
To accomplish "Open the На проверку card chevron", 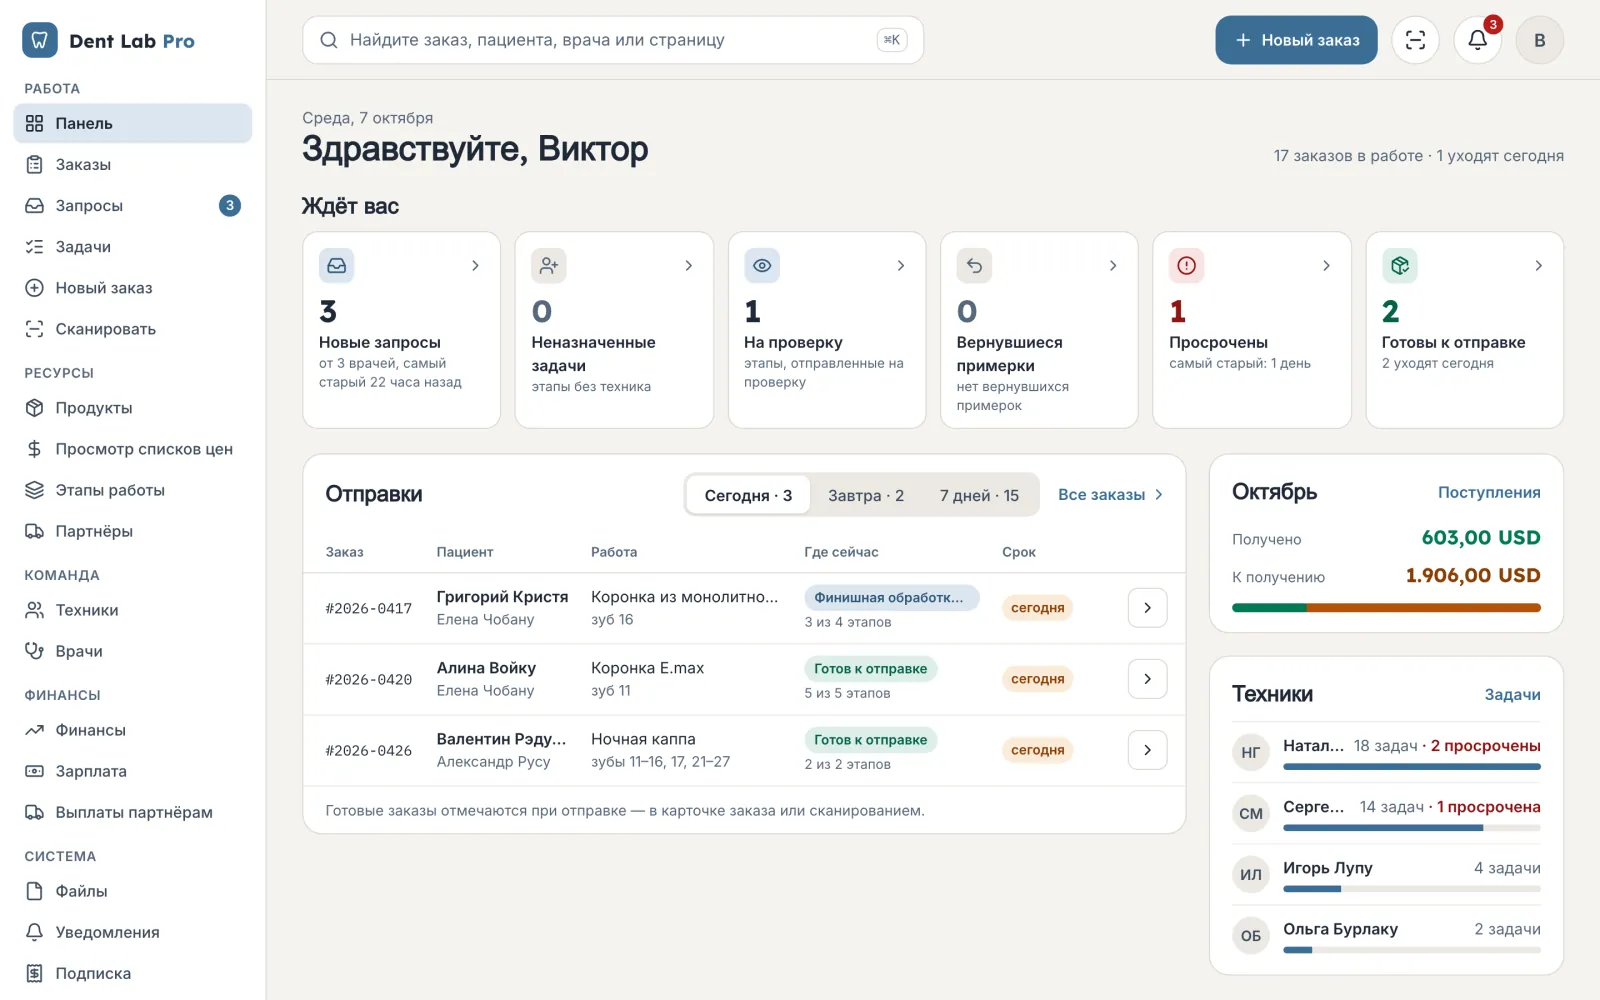I will pyautogui.click(x=900, y=266).
